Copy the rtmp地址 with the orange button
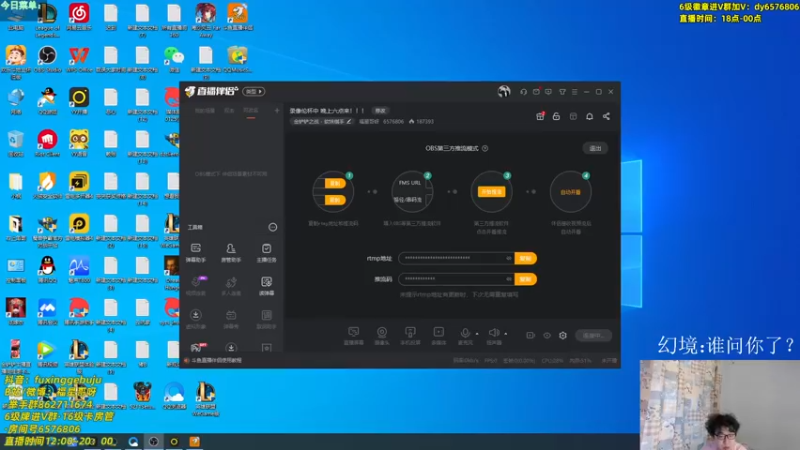Image resolution: width=800 pixels, height=450 pixels. coord(526,258)
